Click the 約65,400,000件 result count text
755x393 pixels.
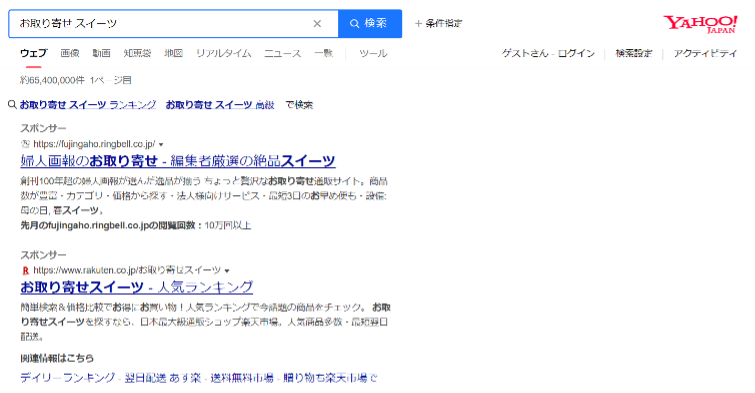[x=52, y=80]
